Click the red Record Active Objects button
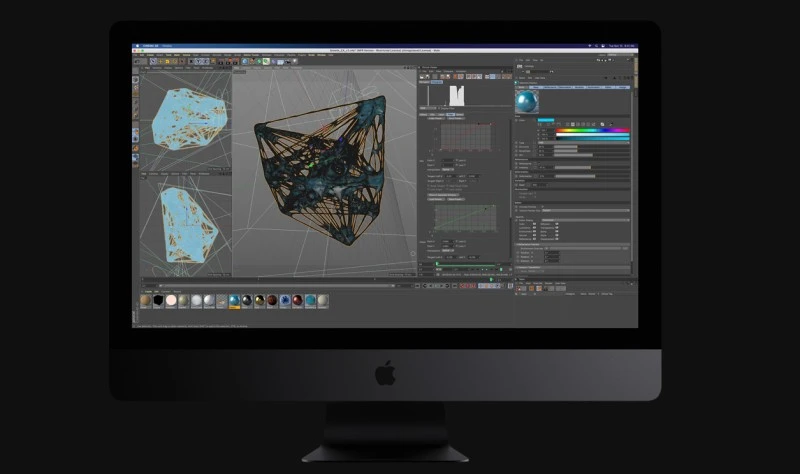Viewport: 800px width, 474px height. pyautogui.click(x=462, y=286)
